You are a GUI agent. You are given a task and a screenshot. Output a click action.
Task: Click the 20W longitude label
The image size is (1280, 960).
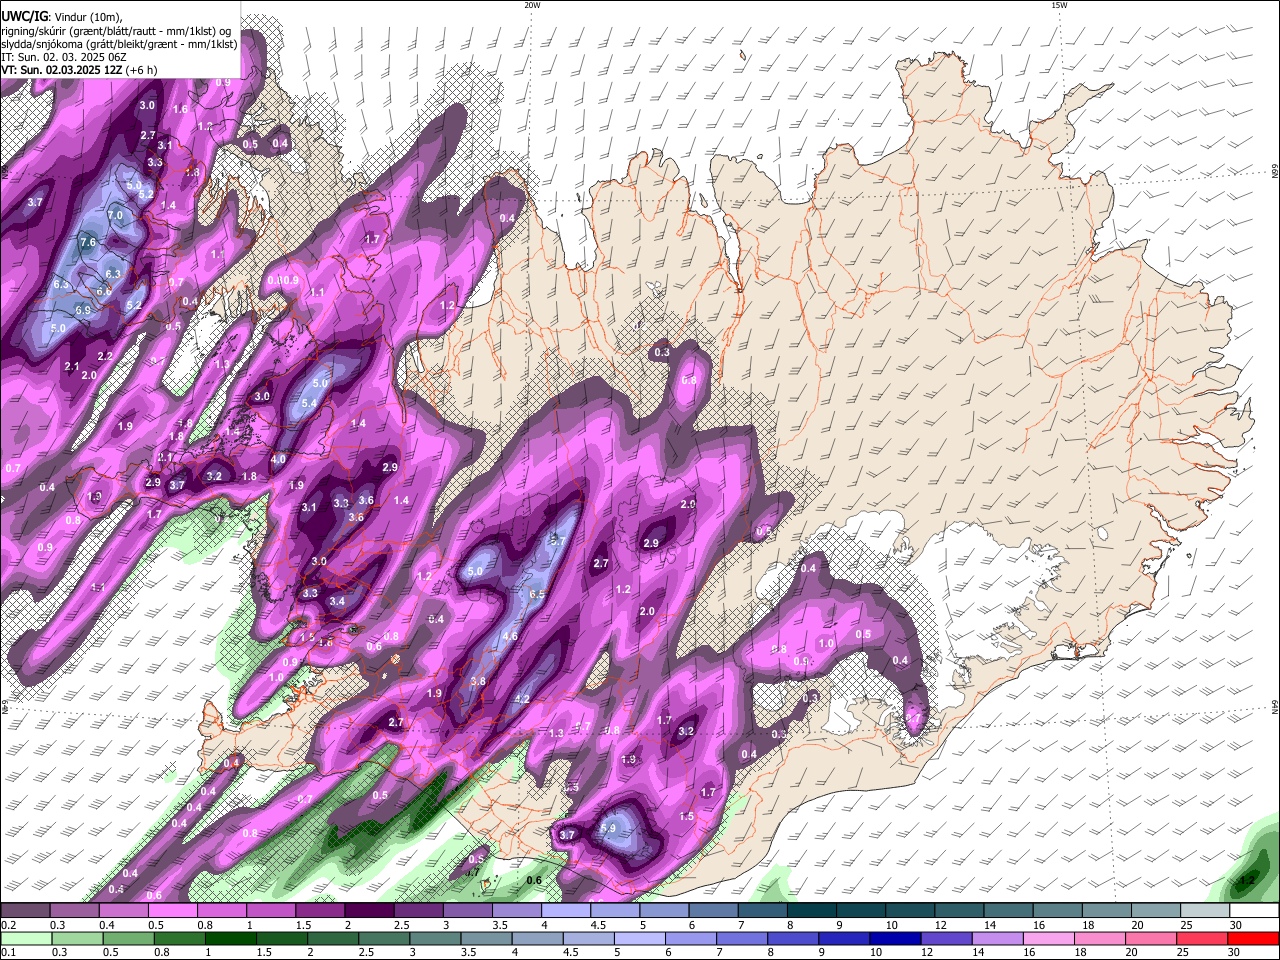(x=532, y=5)
